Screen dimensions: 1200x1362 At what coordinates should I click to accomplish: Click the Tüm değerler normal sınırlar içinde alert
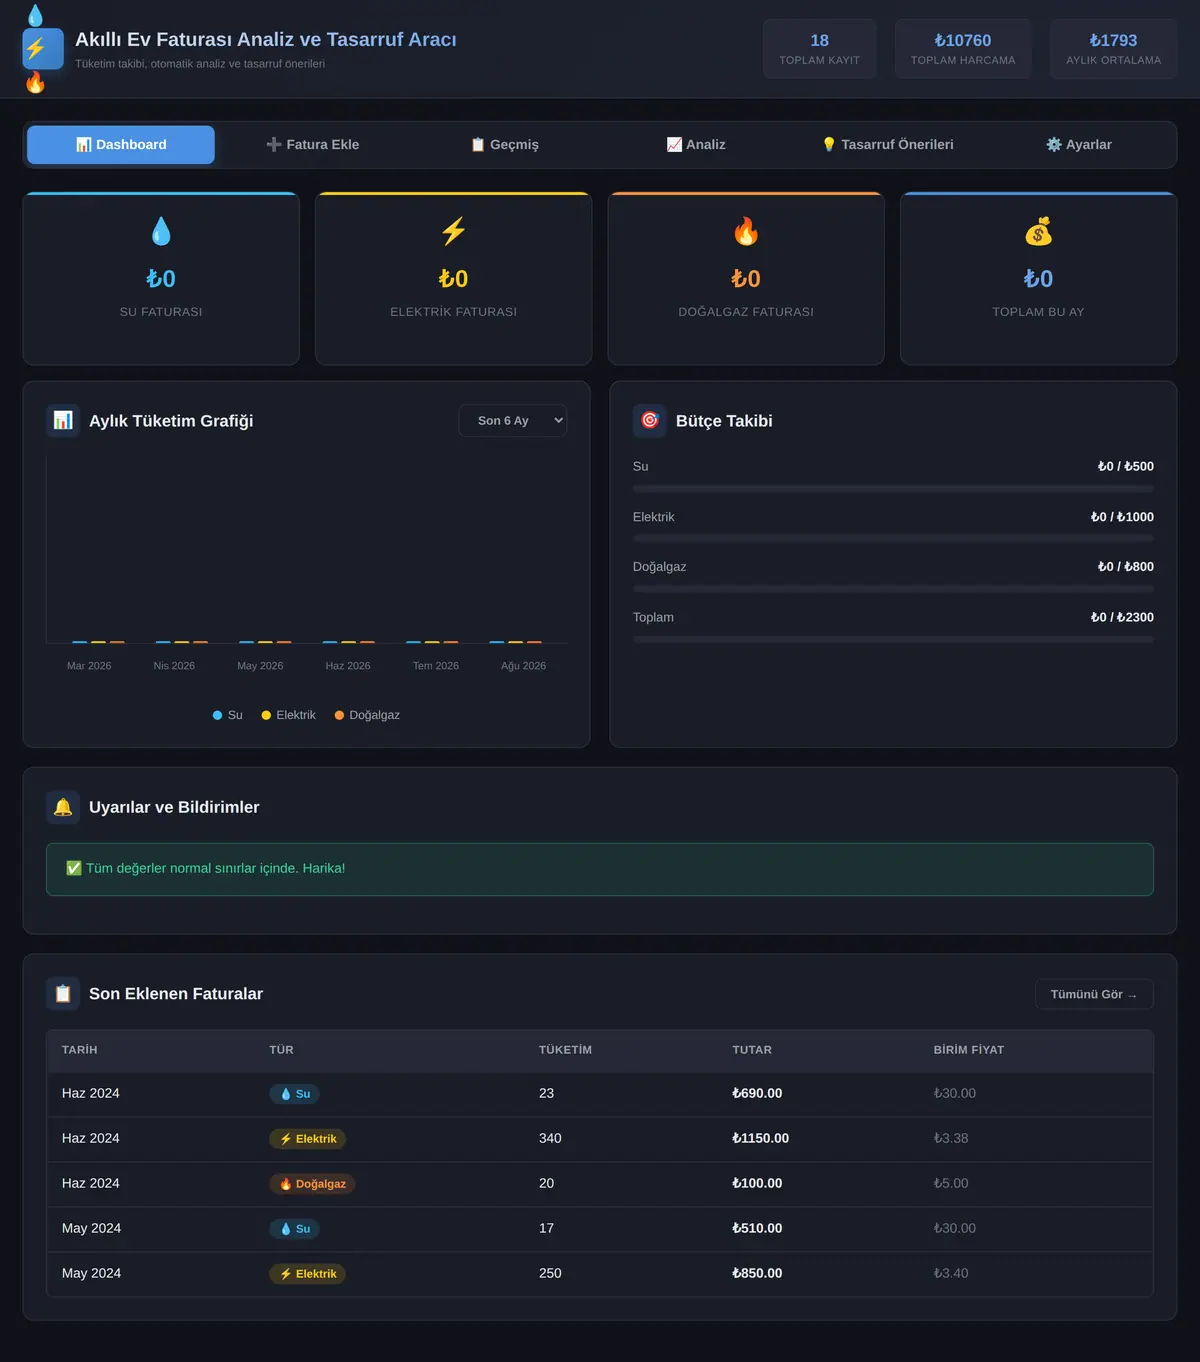pos(600,869)
